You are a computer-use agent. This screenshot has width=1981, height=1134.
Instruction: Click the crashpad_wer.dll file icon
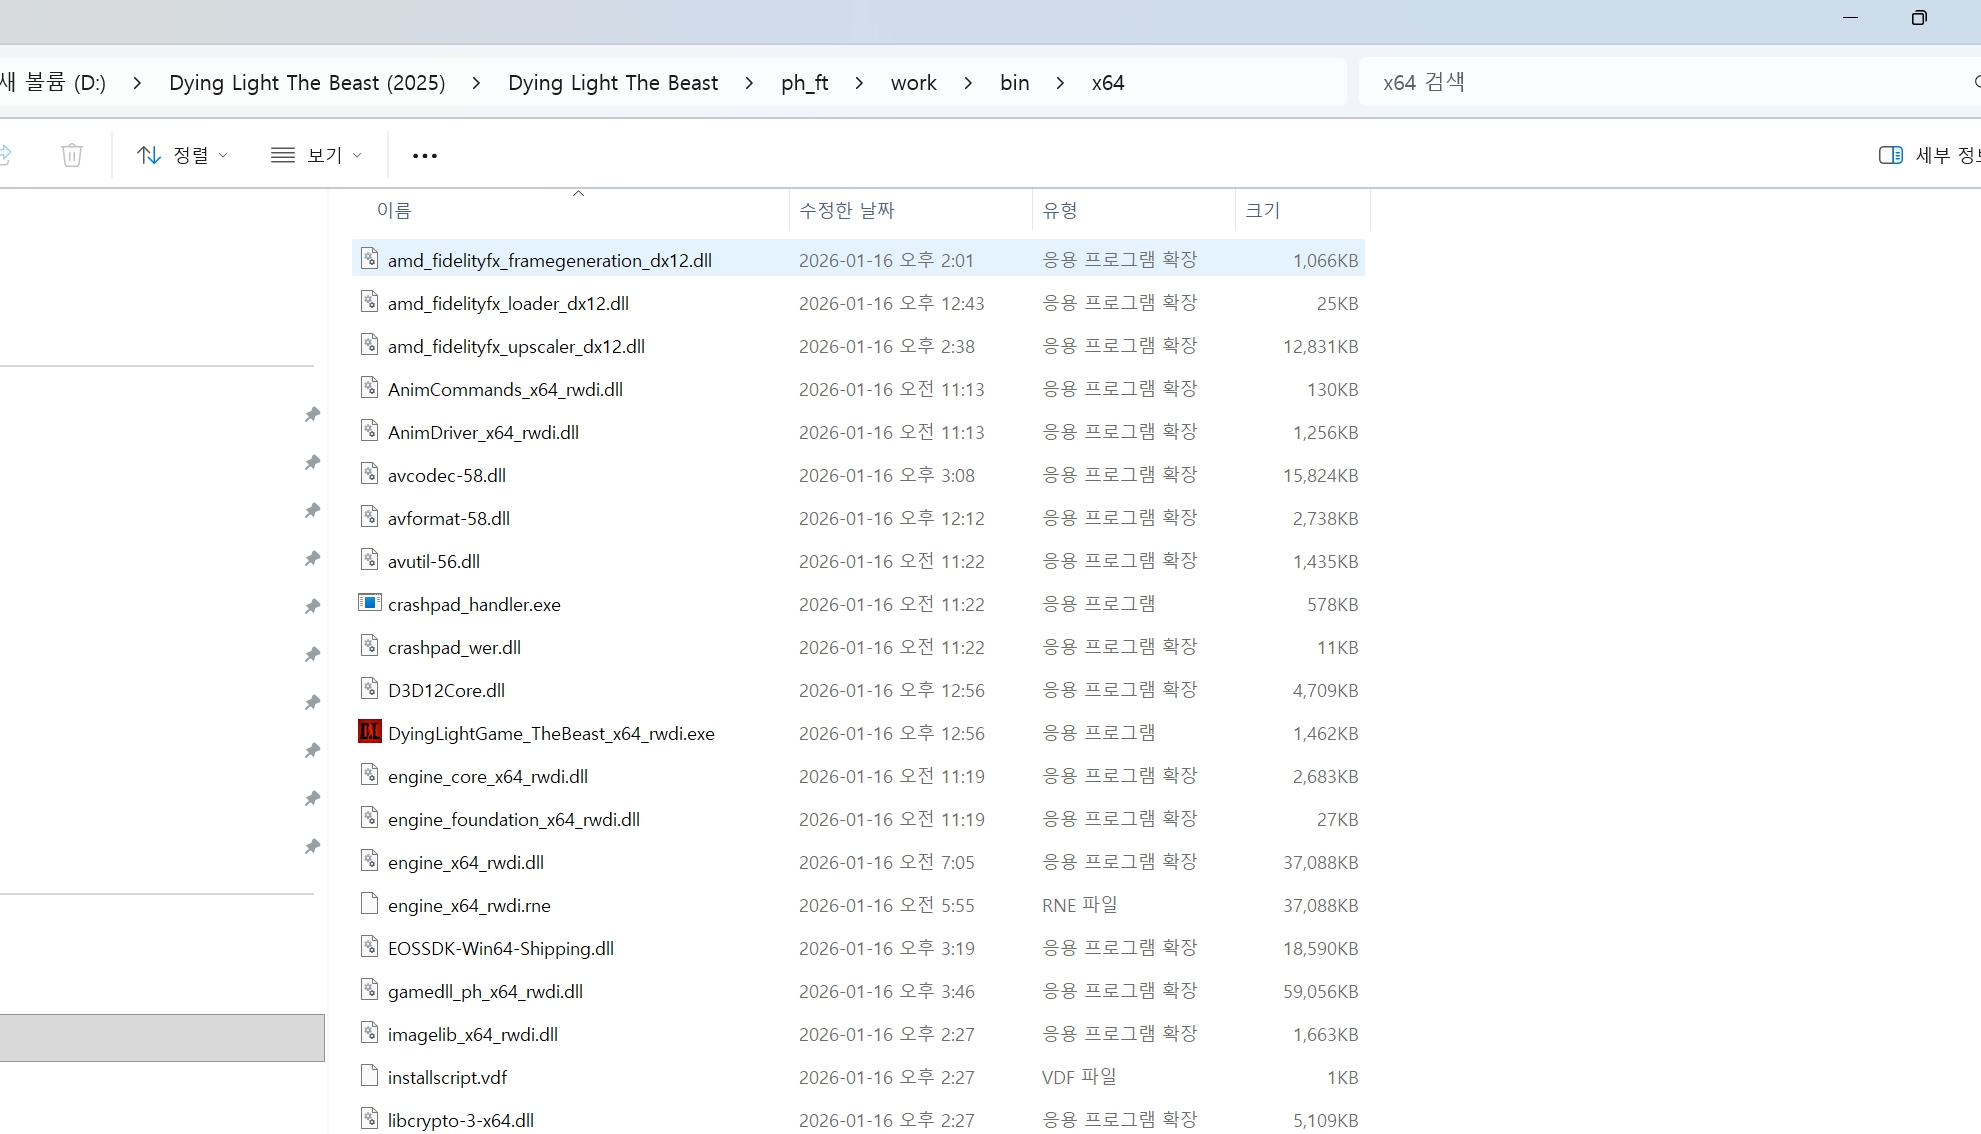click(370, 646)
